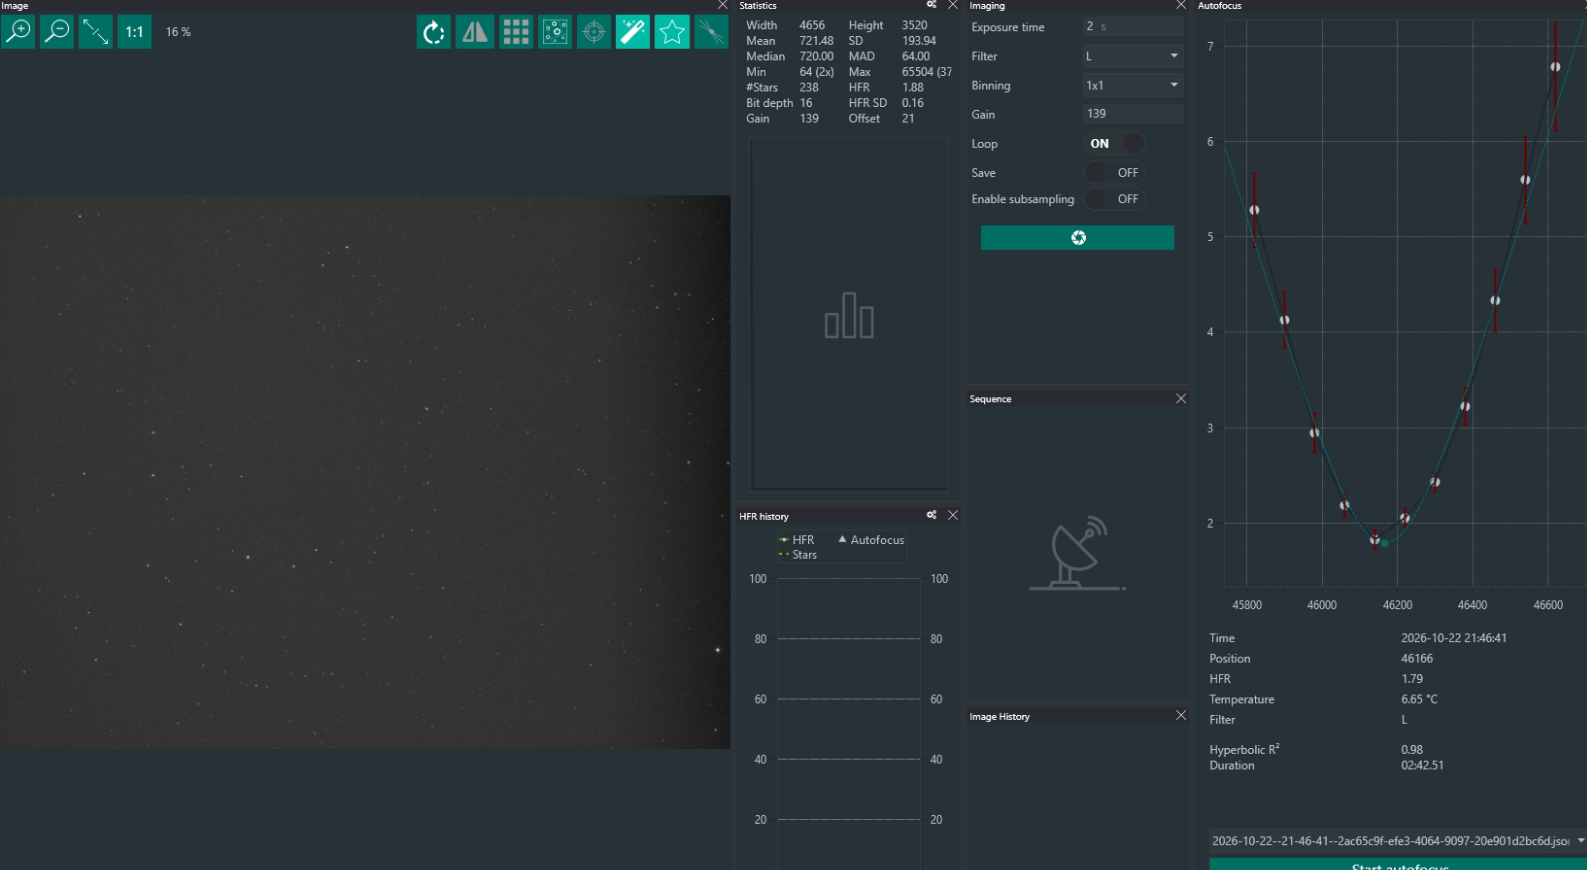The width and height of the screenshot is (1587, 870).
Task: Zoom out of the image view
Action: (57, 32)
